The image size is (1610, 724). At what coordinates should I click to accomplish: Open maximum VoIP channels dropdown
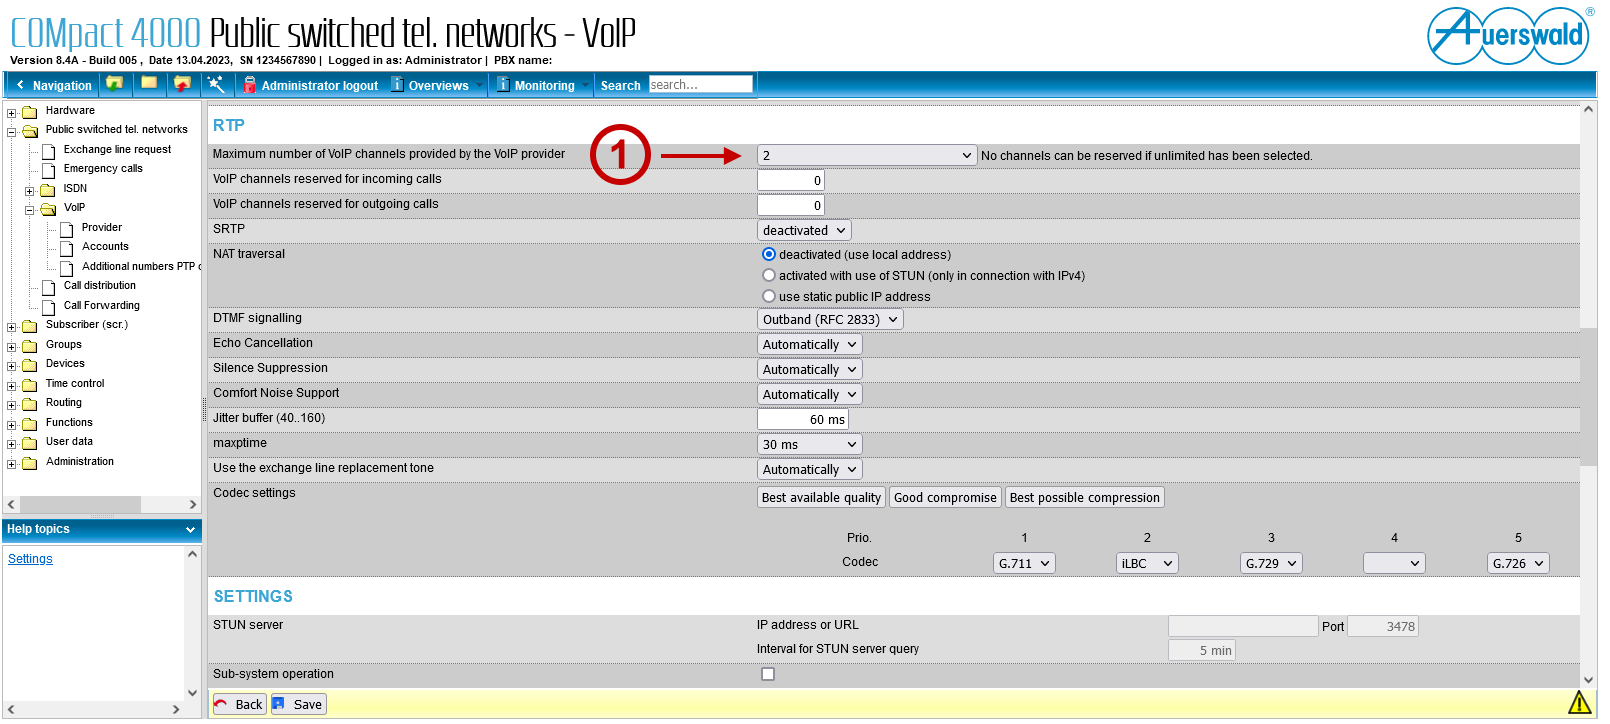coord(867,155)
